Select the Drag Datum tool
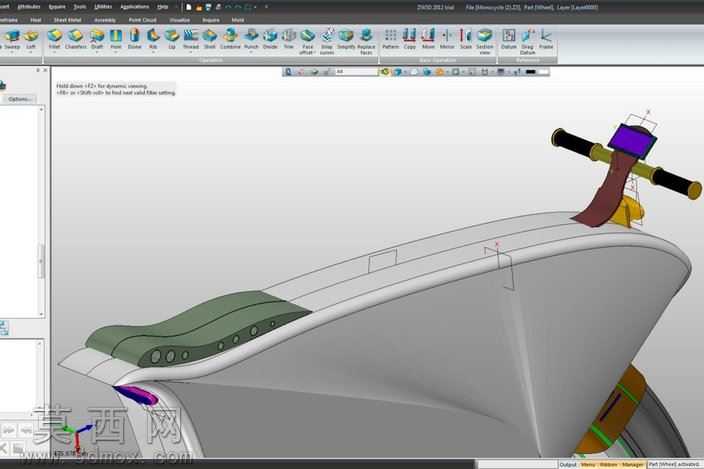This screenshot has height=469, width=704. (528, 42)
